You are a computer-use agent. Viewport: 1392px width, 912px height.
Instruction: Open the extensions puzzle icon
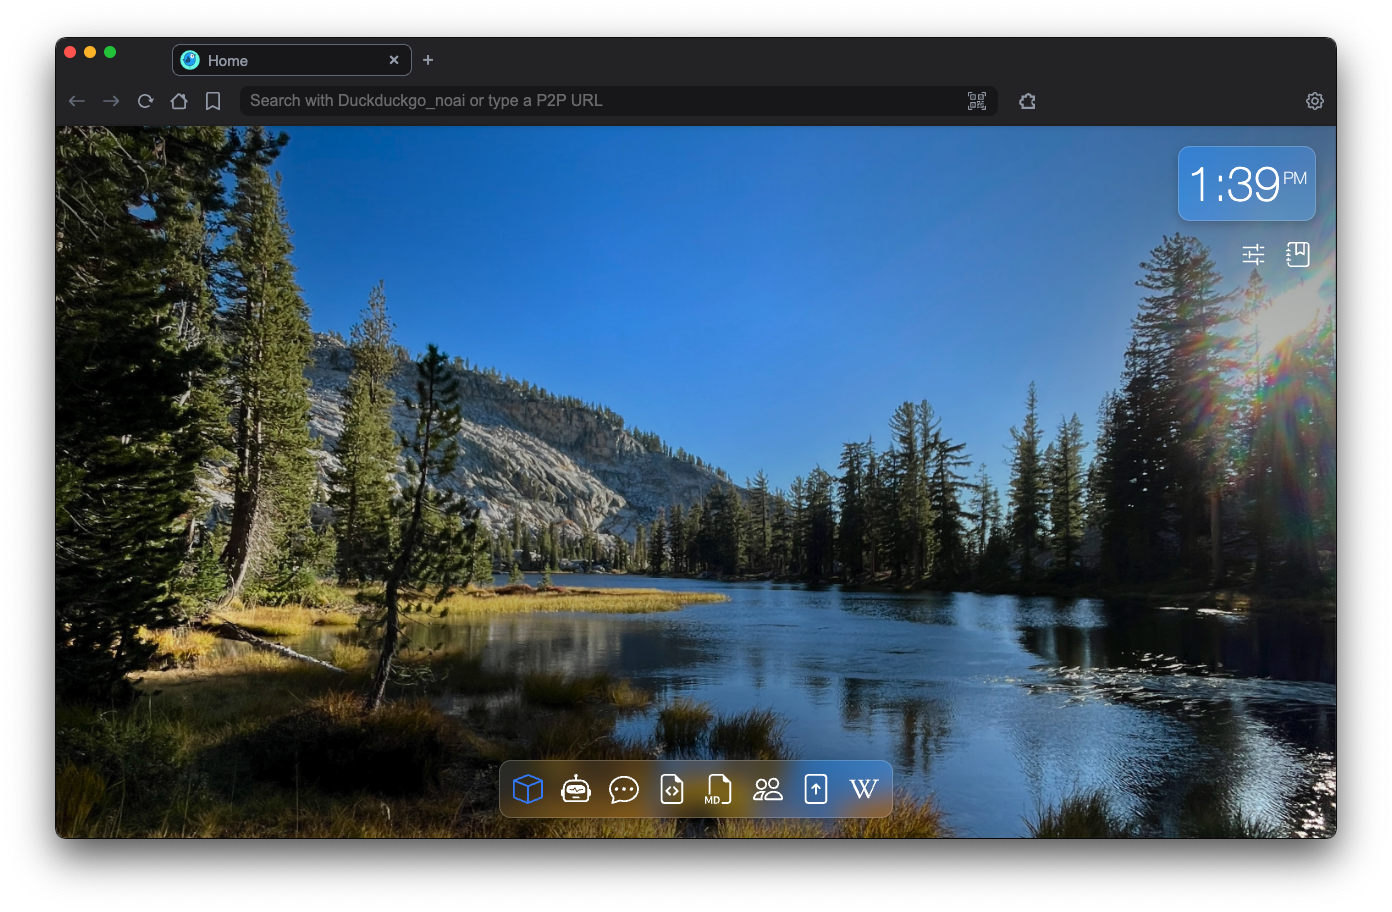coord(1027,101)
